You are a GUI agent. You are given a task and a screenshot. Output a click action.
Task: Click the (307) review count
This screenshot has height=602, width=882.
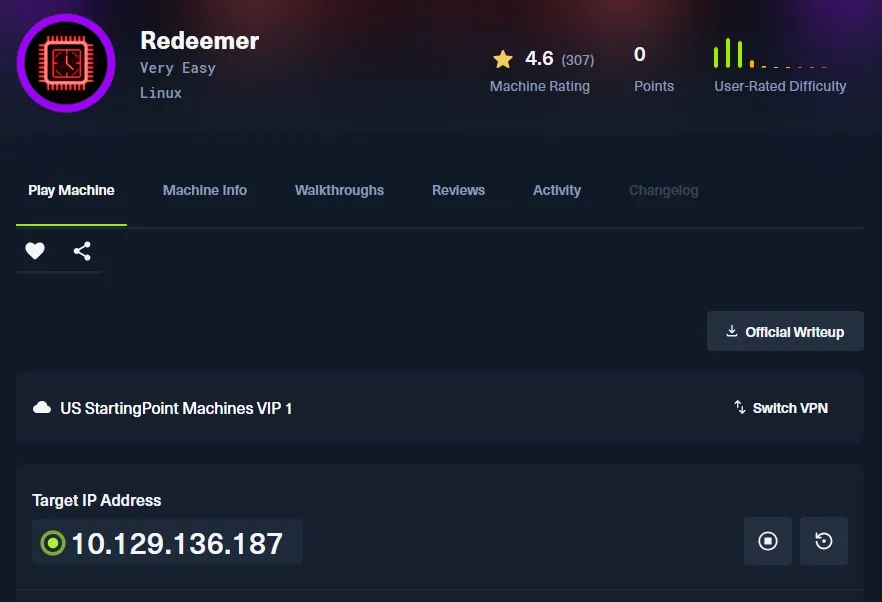tap(578, 60)
